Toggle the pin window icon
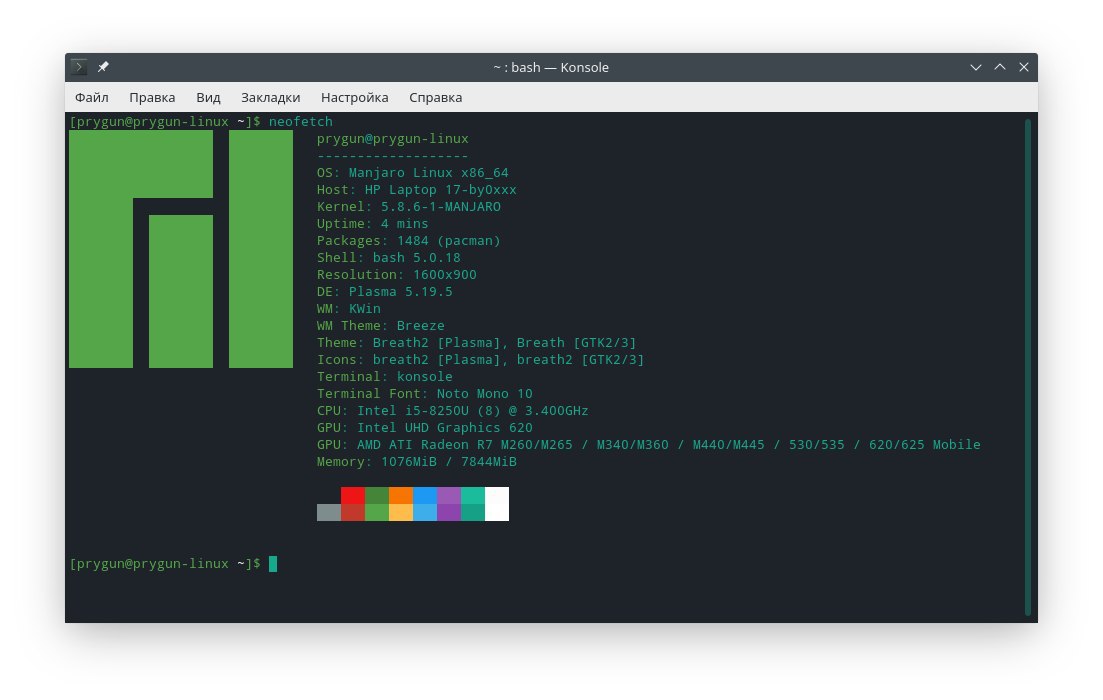The width and height of the screenshot is (1103, 700). [103, 67]
